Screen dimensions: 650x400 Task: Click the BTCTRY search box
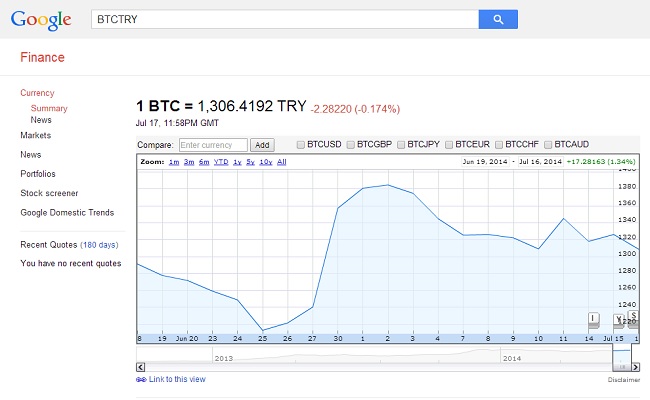(x=285, y=19)
